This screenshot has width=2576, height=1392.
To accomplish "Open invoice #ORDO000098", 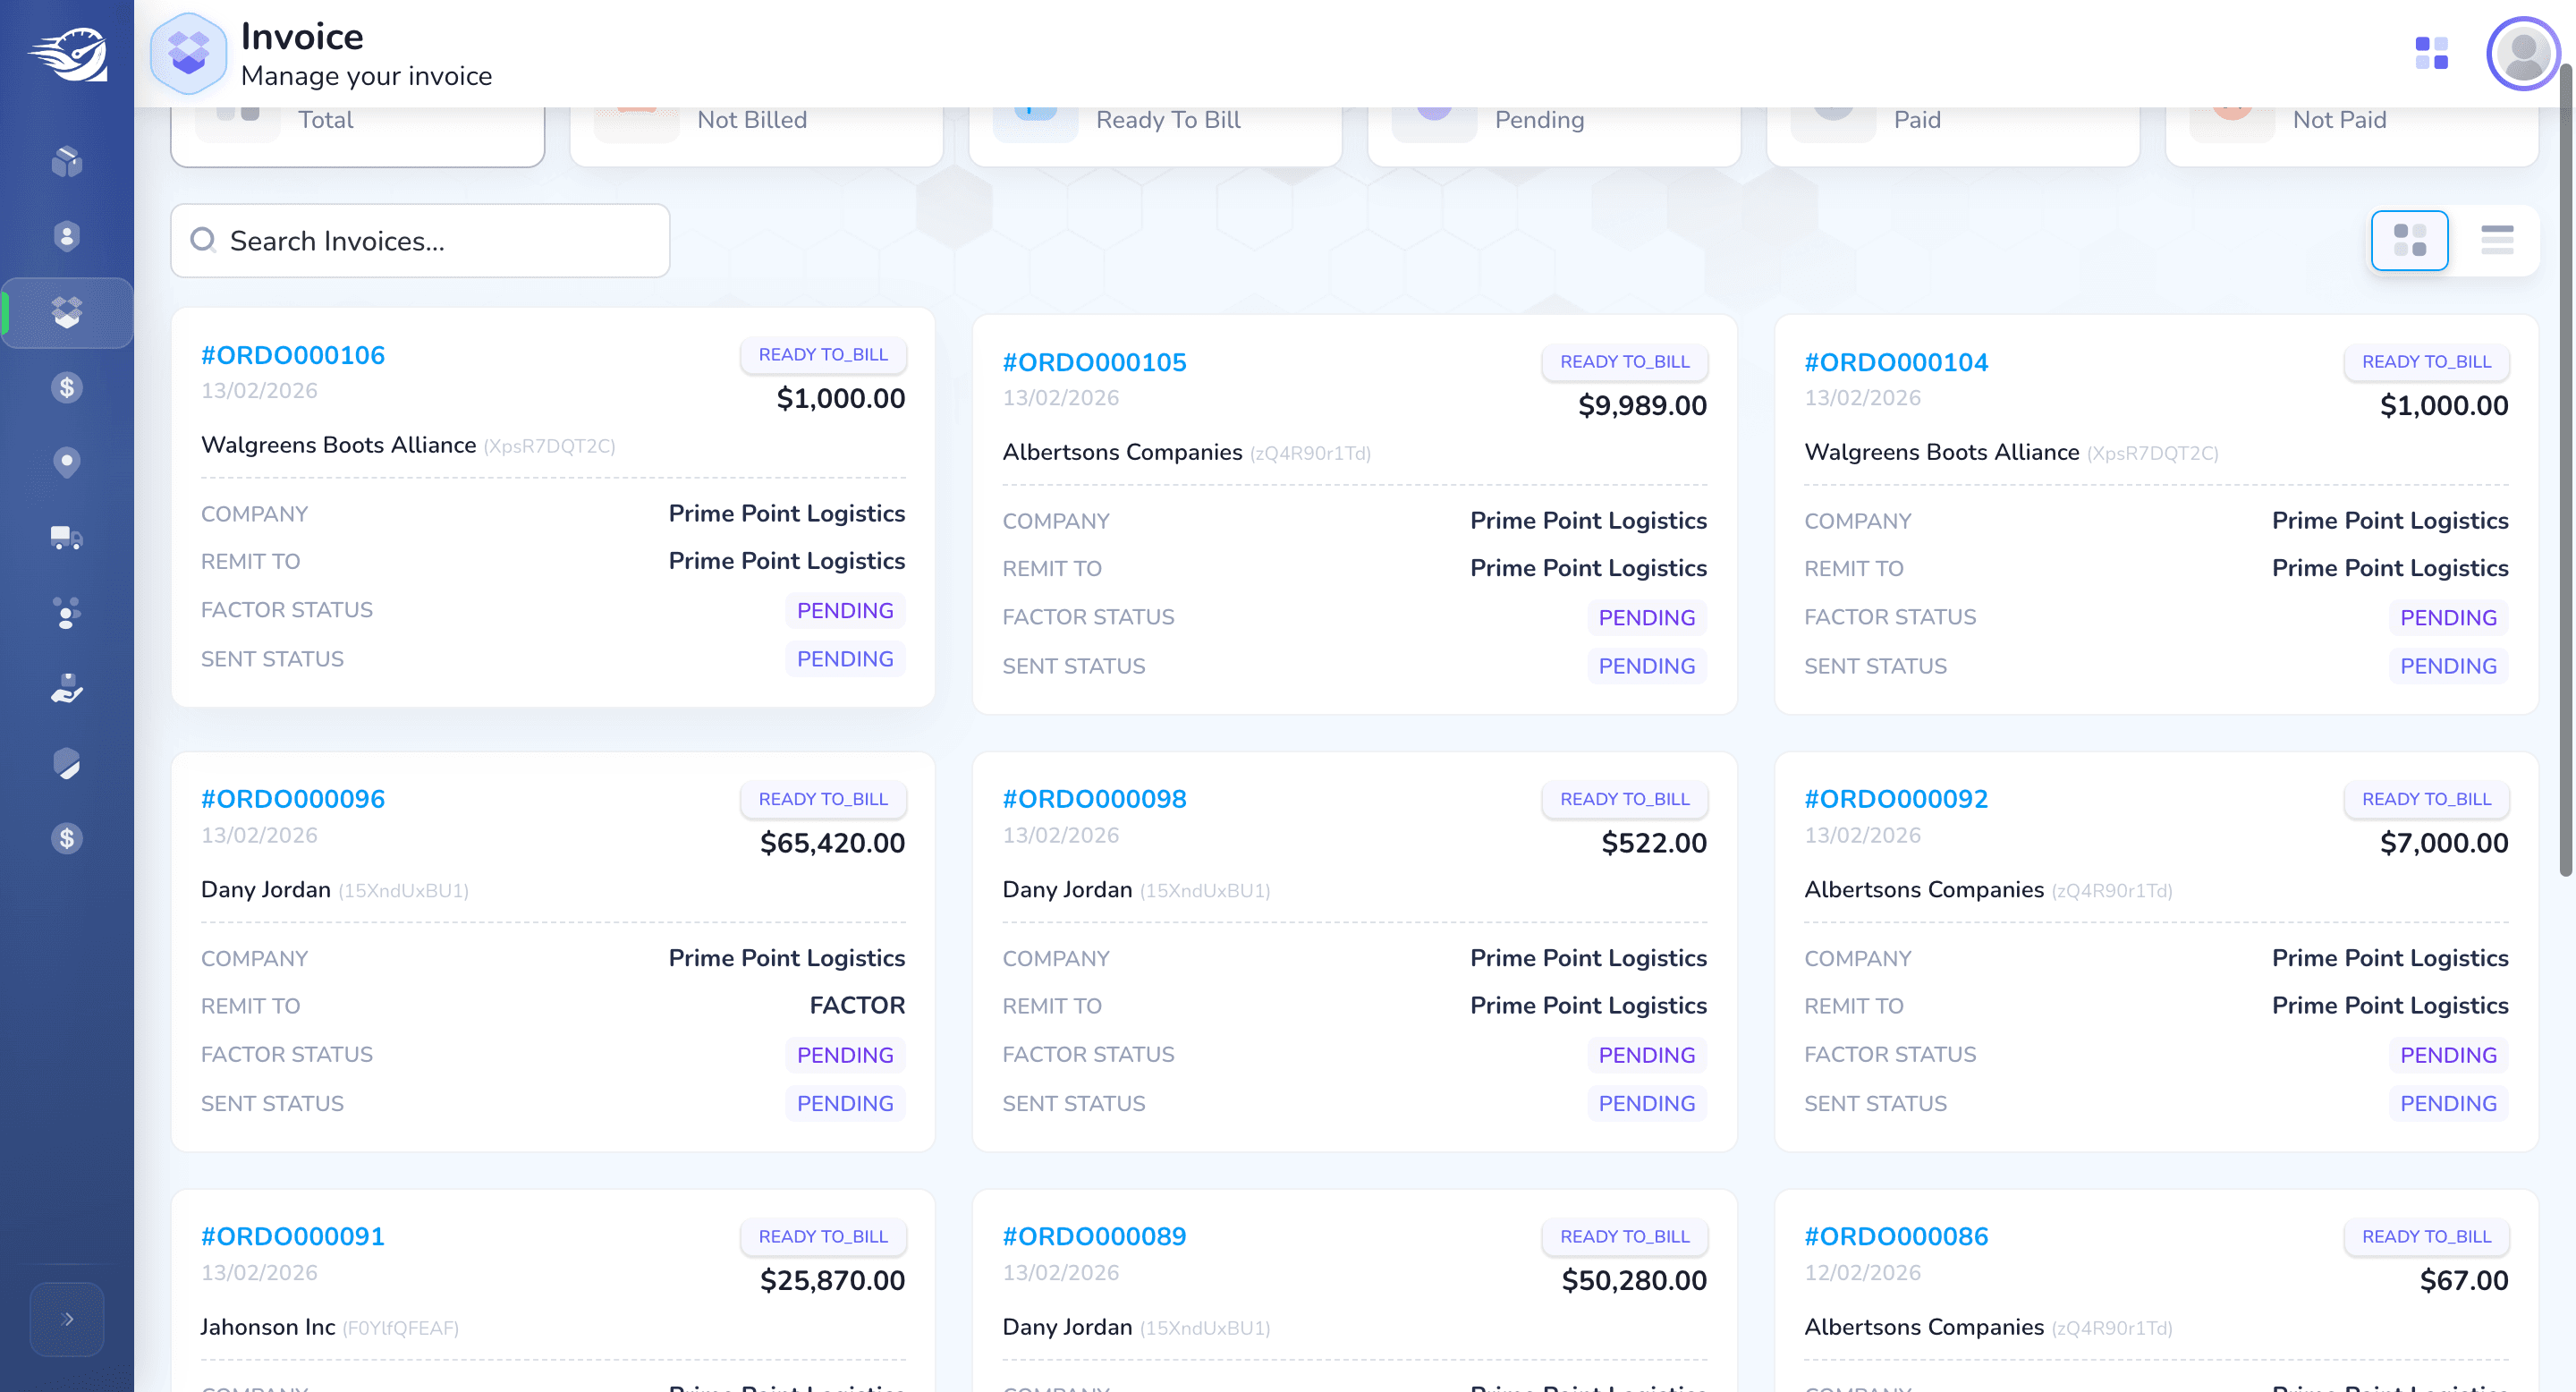I will pos(1094,799).
